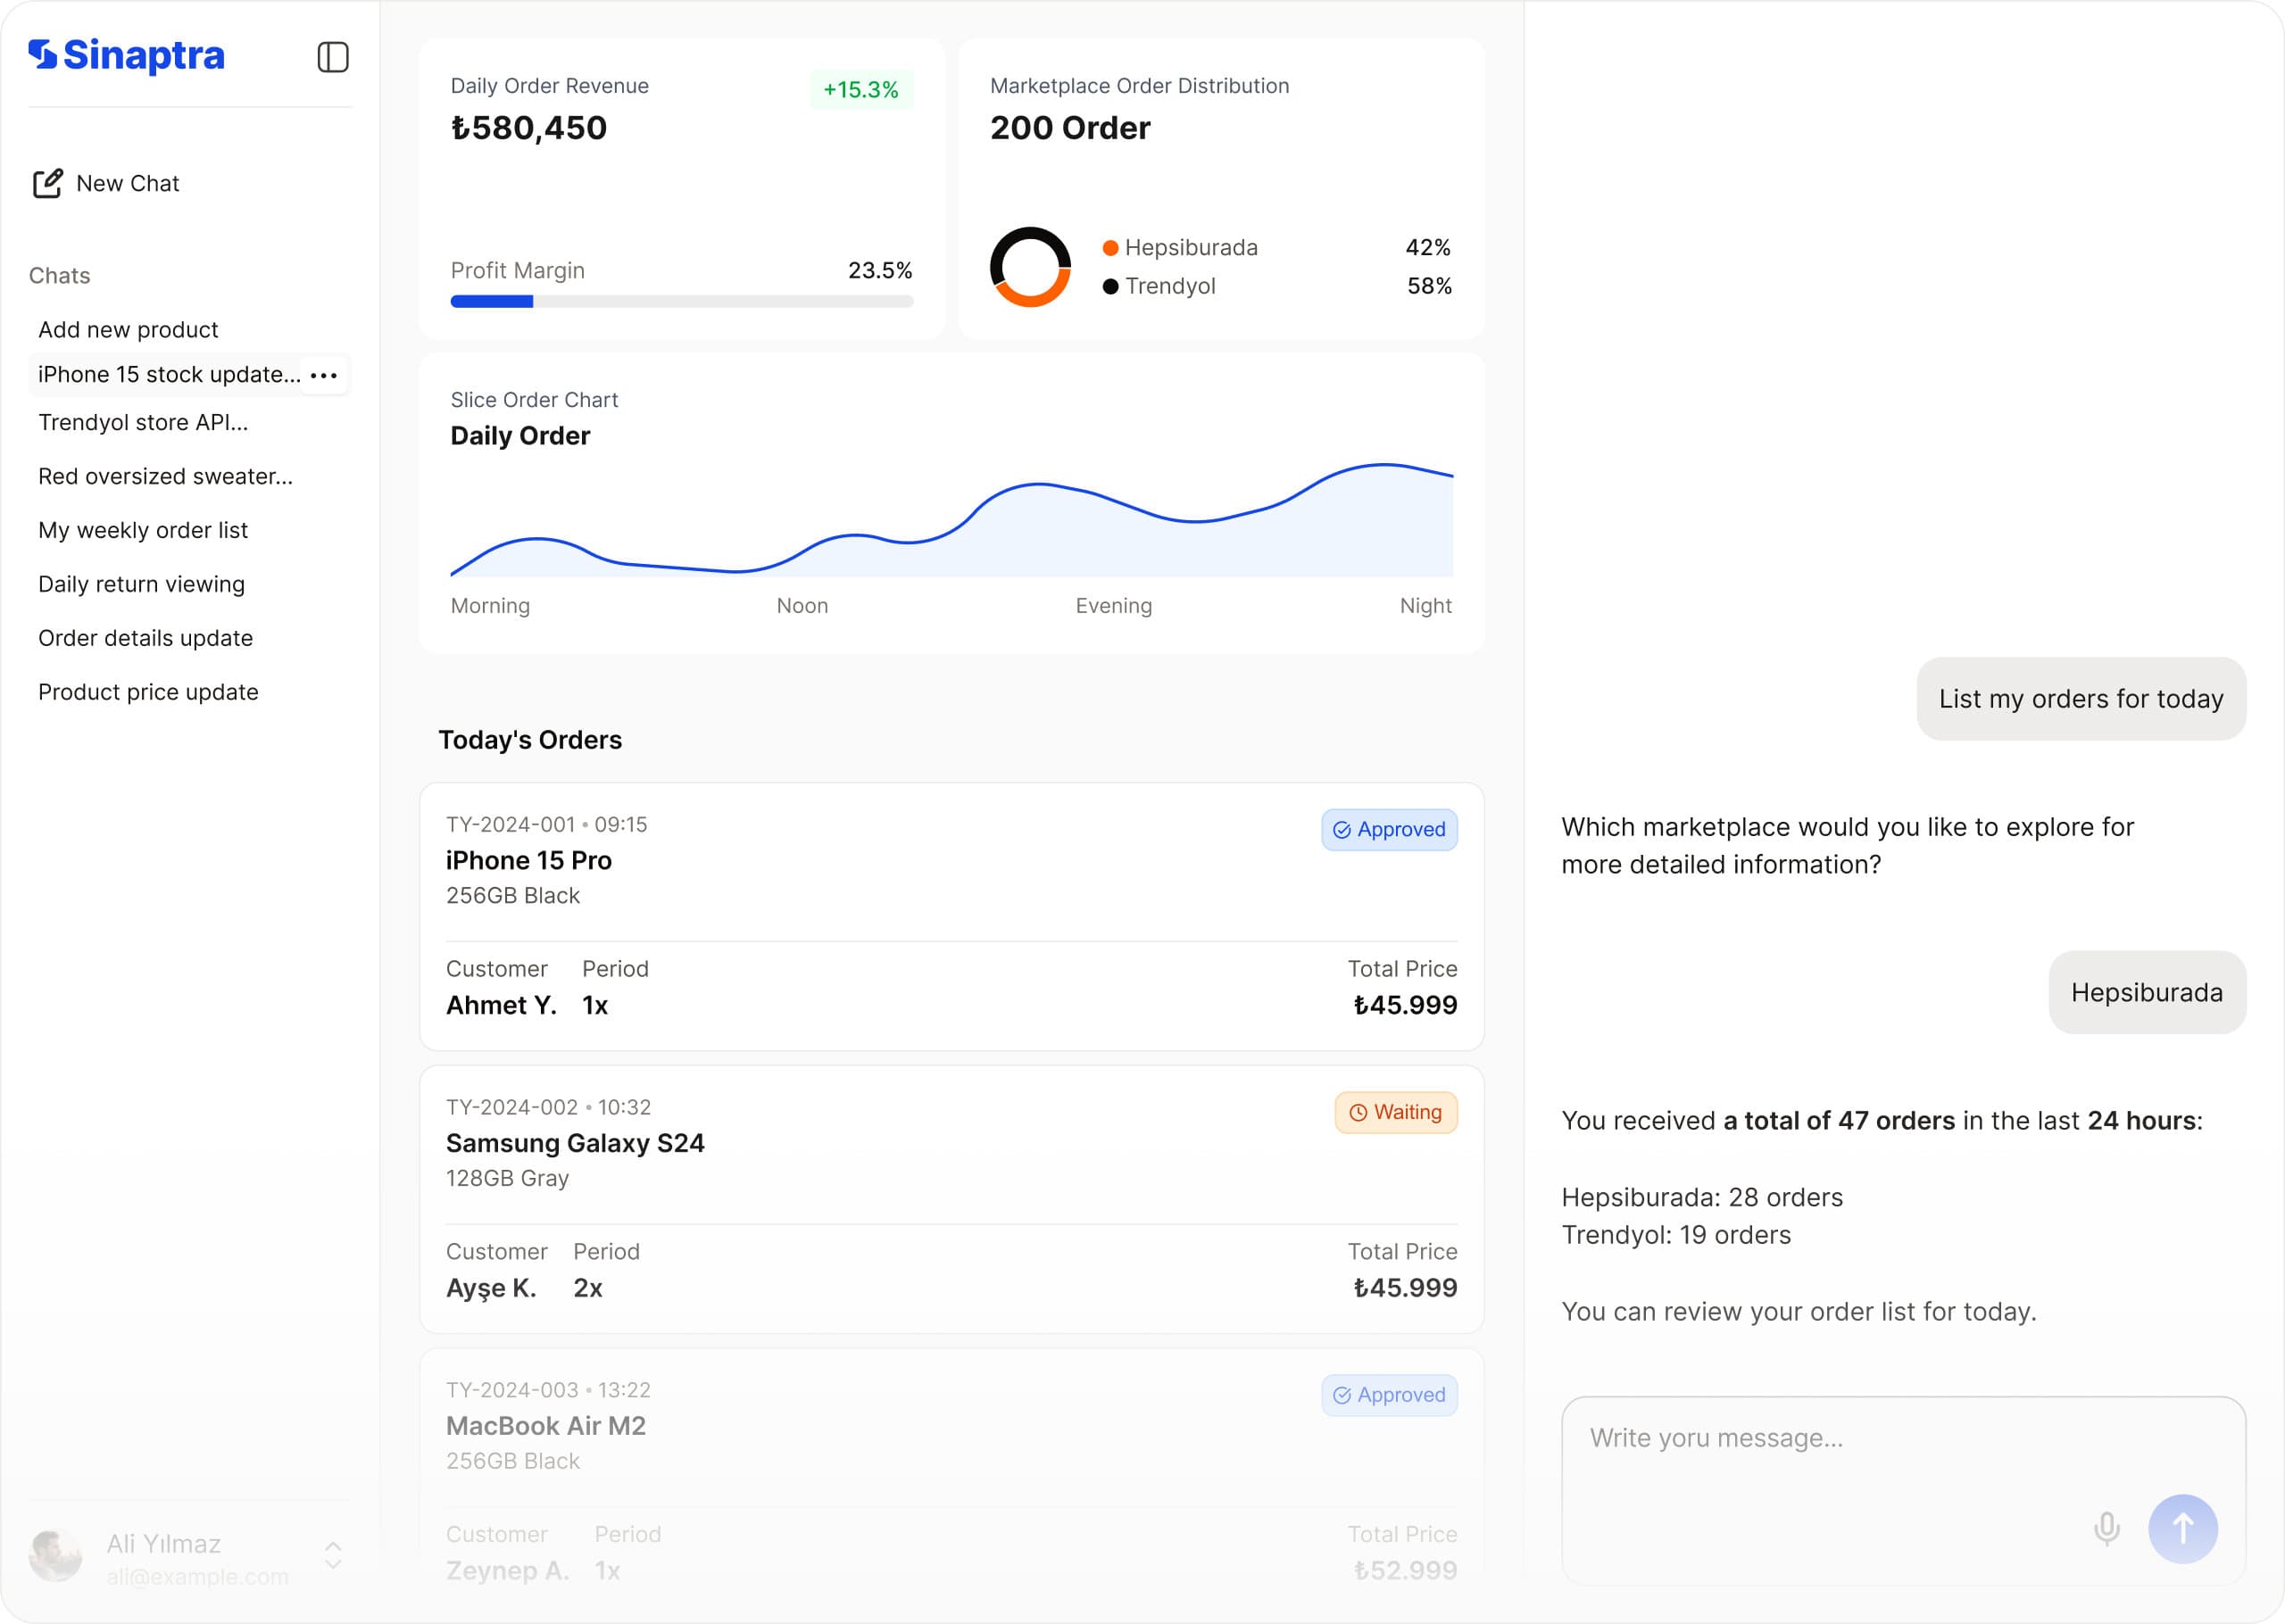Open the iPhone 15 Pro order title
This screenshot has width=2285, height=1624.
(x=529, y=860)
